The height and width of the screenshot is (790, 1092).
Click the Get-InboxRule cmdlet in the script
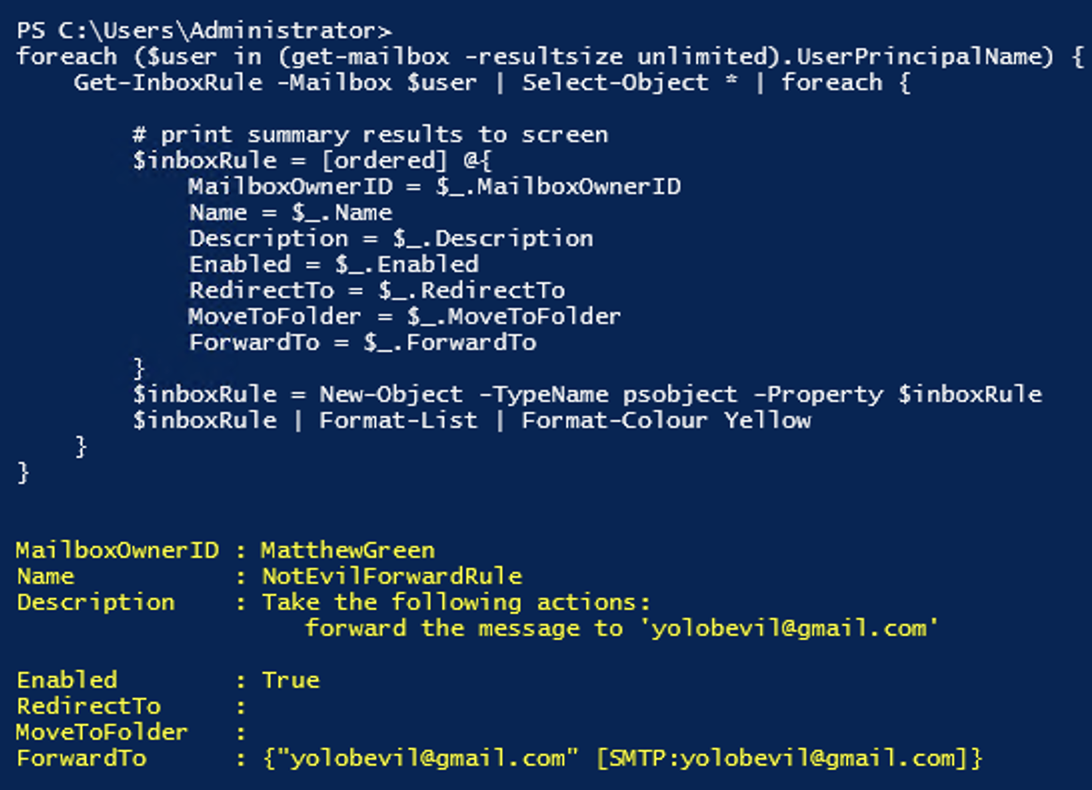click(168, 82)
